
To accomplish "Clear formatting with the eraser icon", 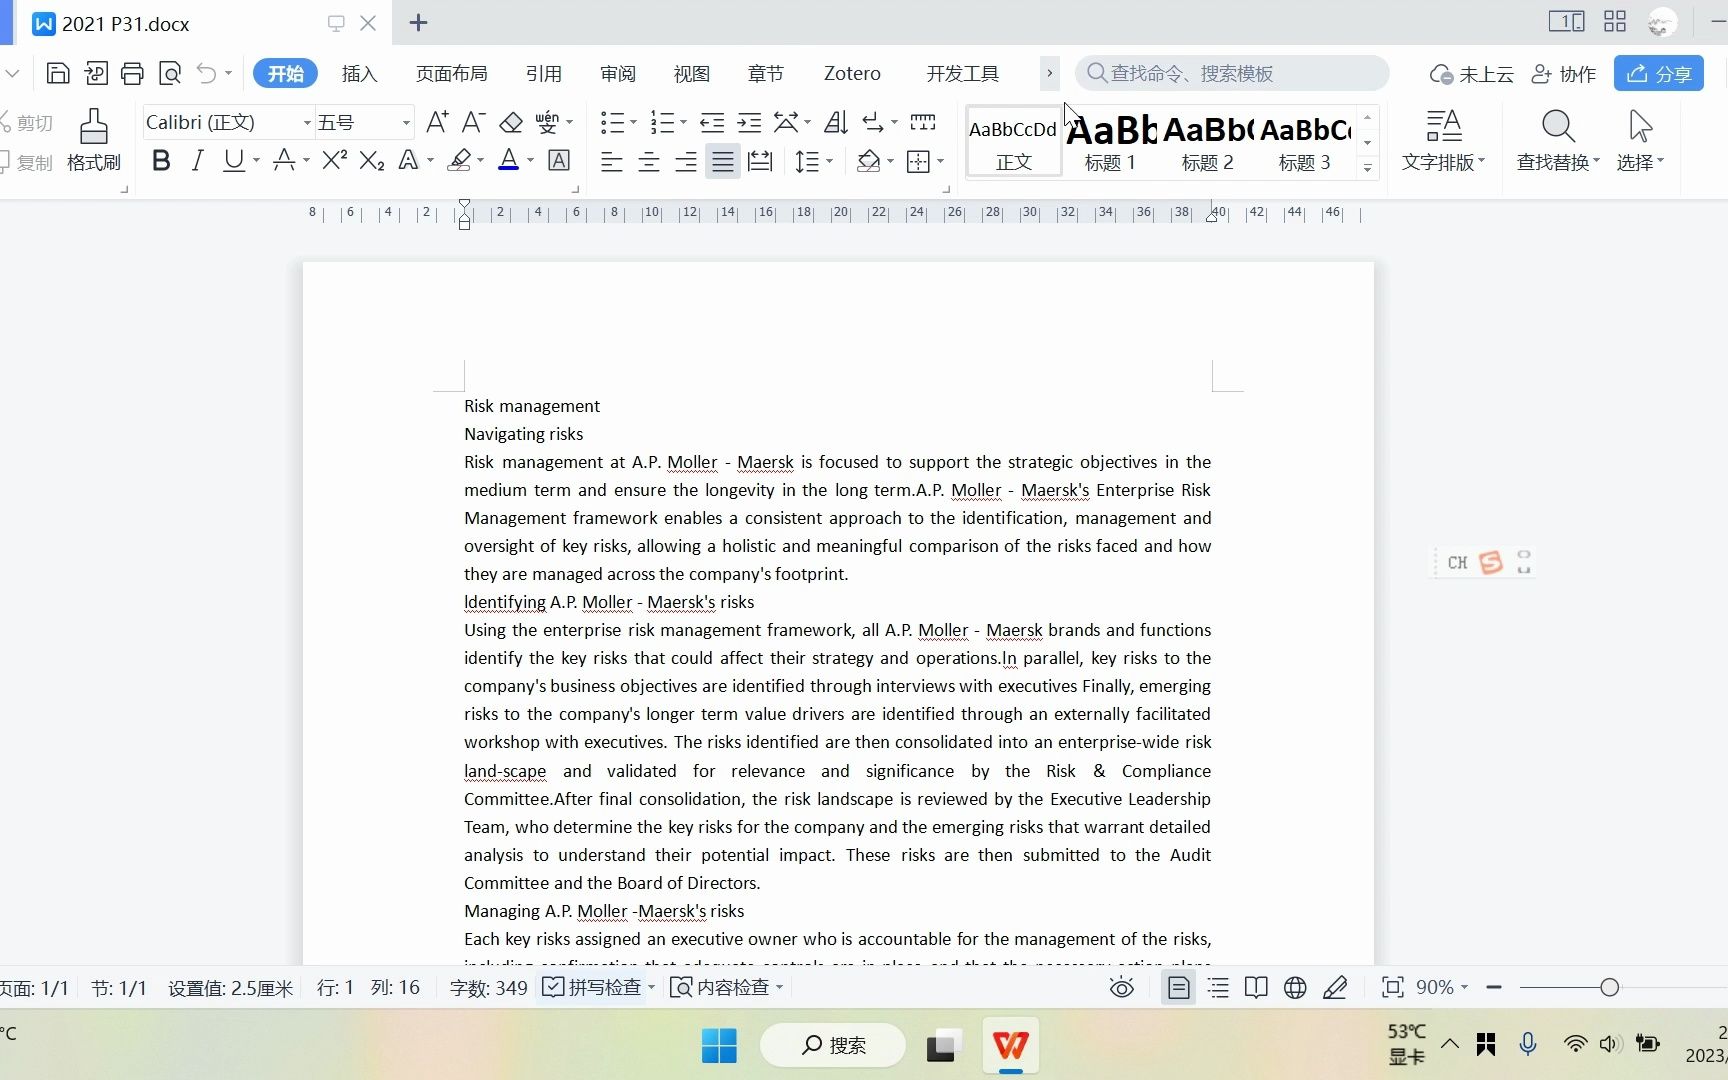I will click(x=511, y=122).
